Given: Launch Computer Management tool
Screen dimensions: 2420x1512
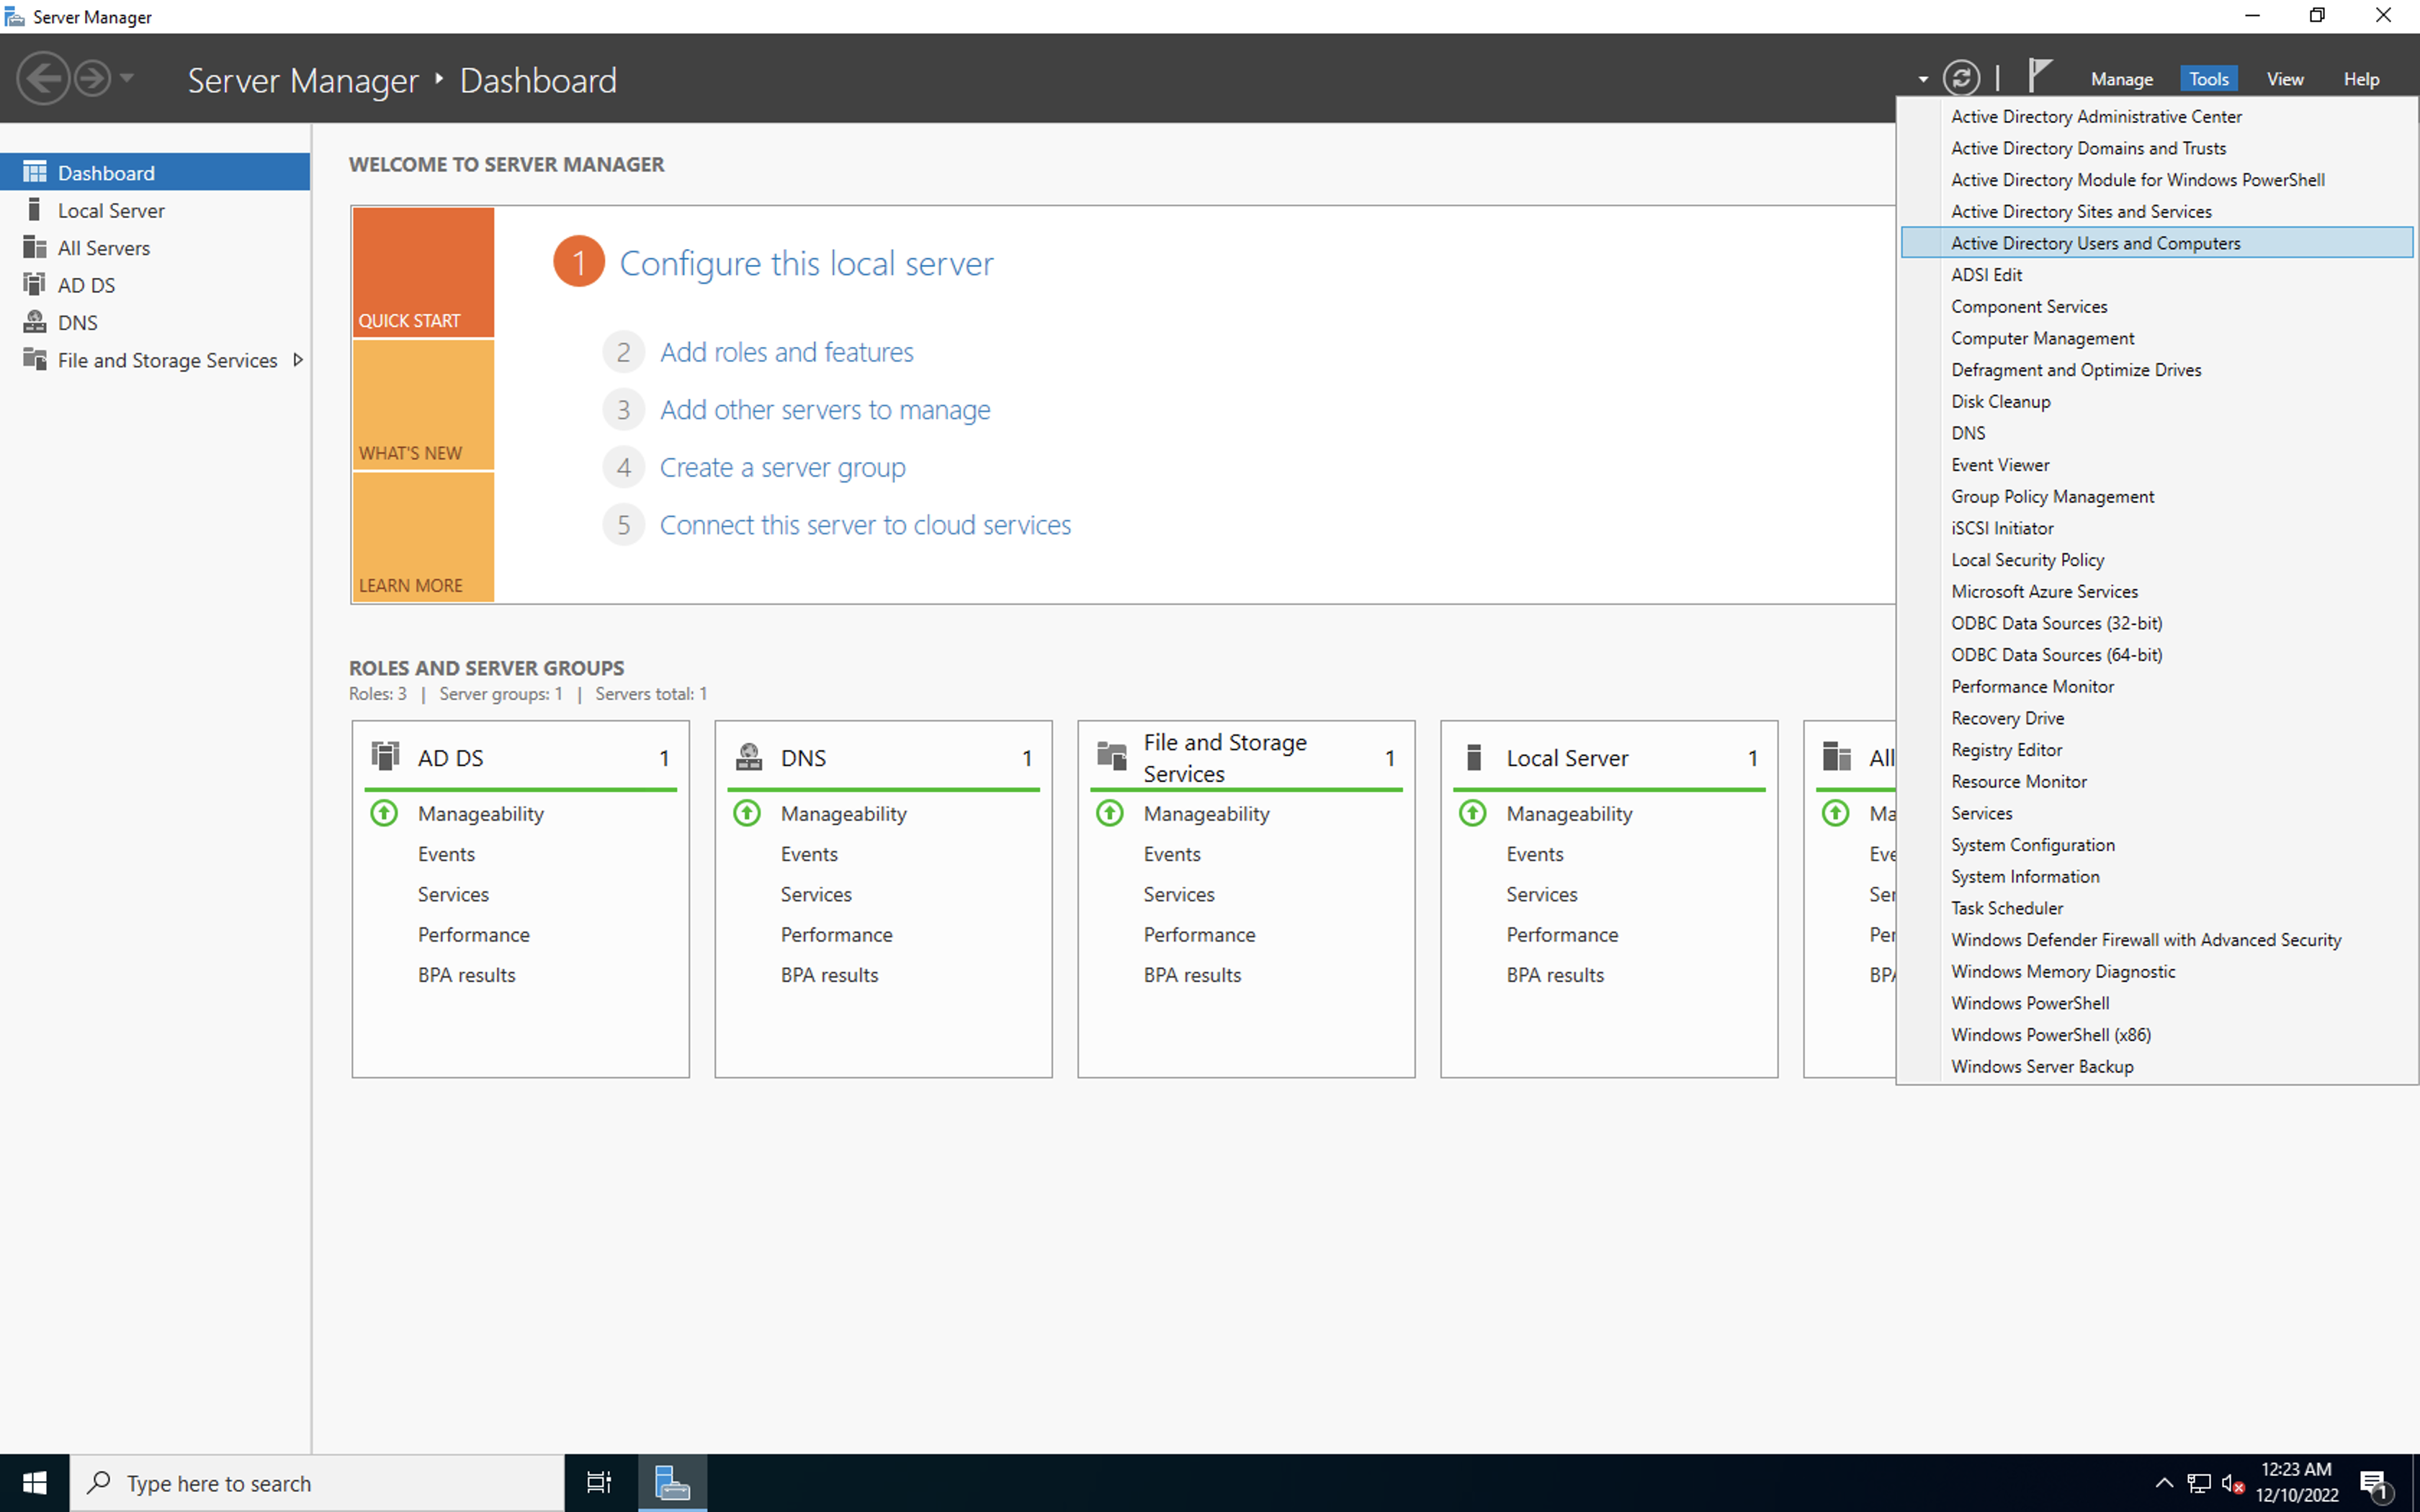Looking at the screenshot, I should click(x=2157, y=338).
